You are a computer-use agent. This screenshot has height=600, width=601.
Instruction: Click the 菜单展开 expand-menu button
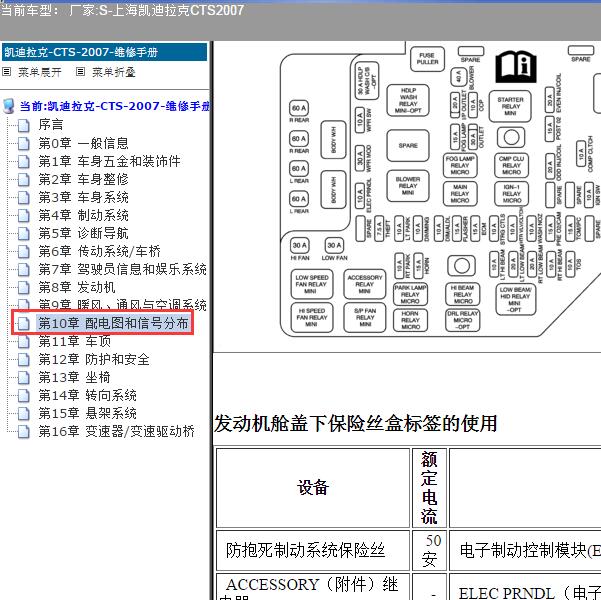(39, 72)
